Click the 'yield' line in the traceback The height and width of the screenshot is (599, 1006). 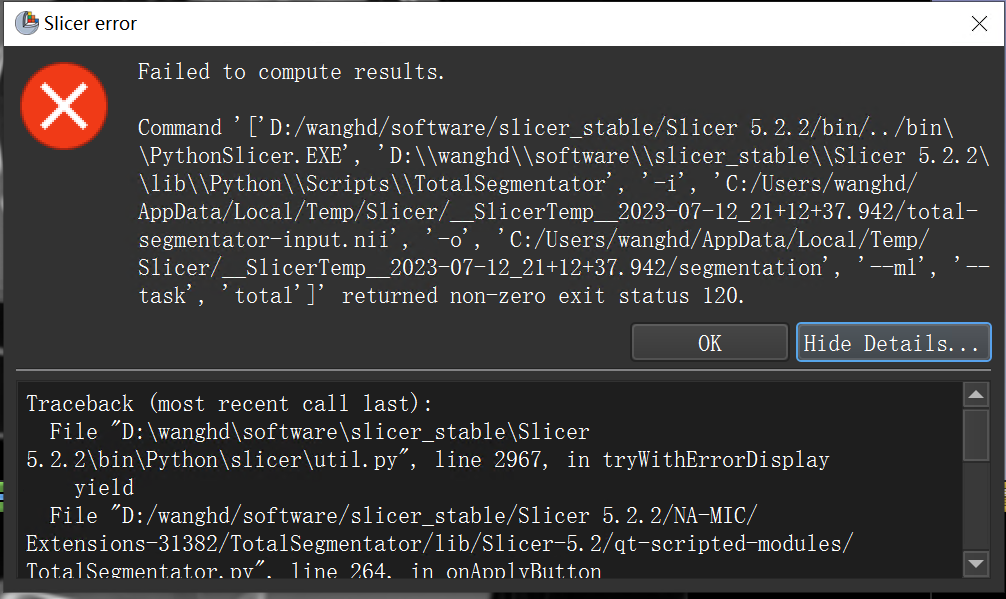(x=103, y=487)
